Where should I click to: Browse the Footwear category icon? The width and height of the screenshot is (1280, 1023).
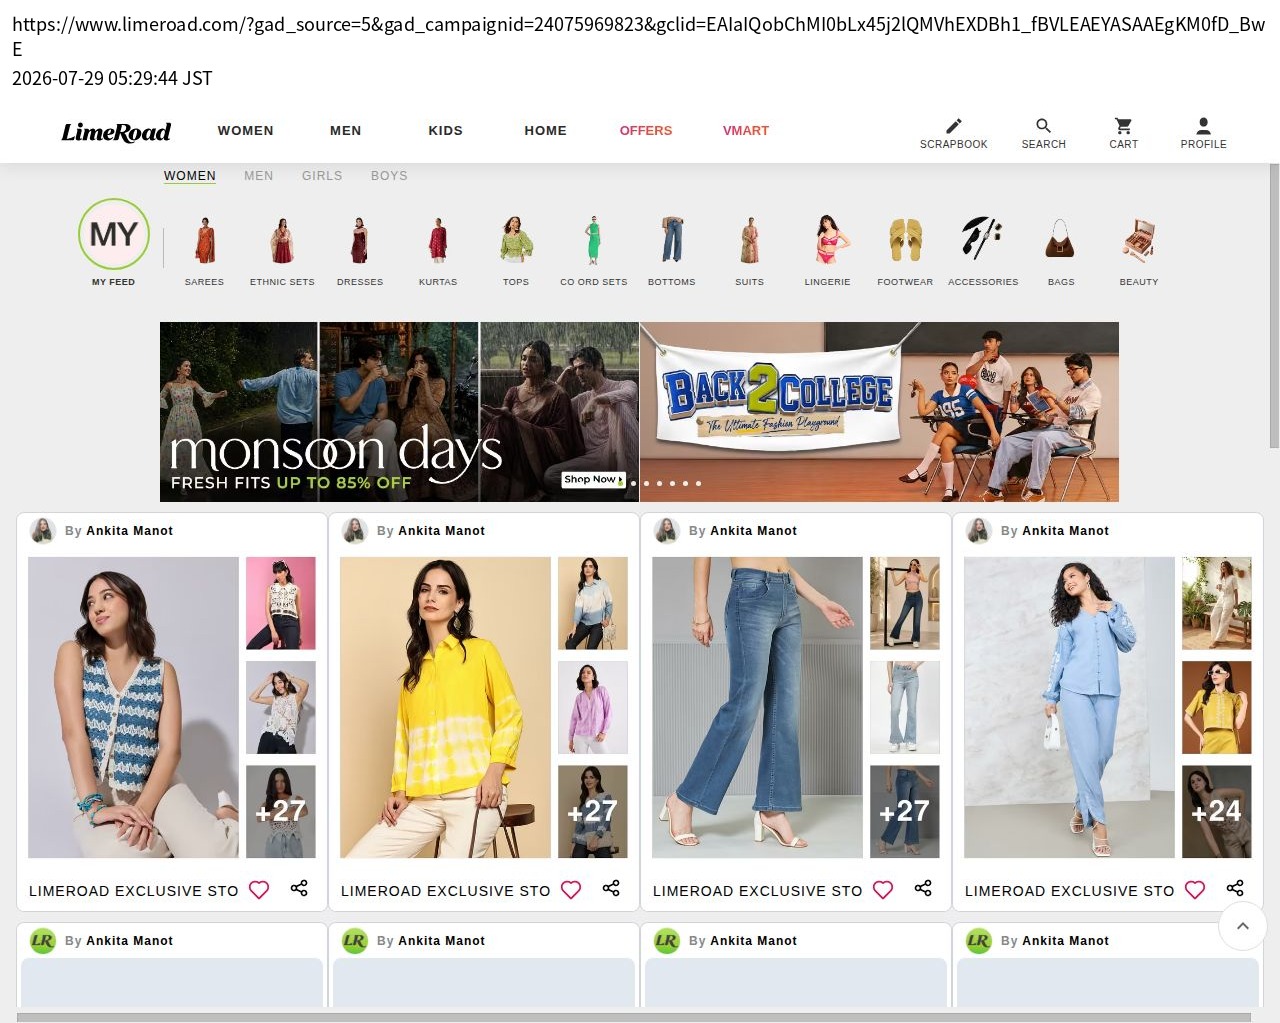pos(905,240)
